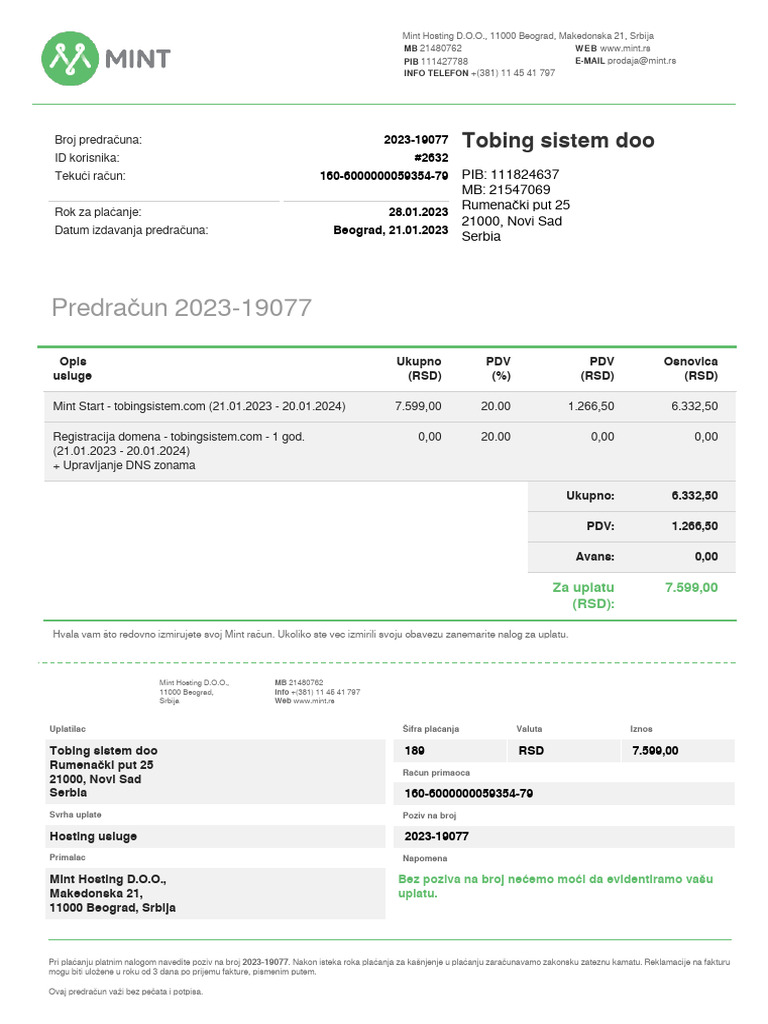Select the Avans: value 0,00
Image resolution: width=768 pixels, height=1024 pixels.
(706, 556)
